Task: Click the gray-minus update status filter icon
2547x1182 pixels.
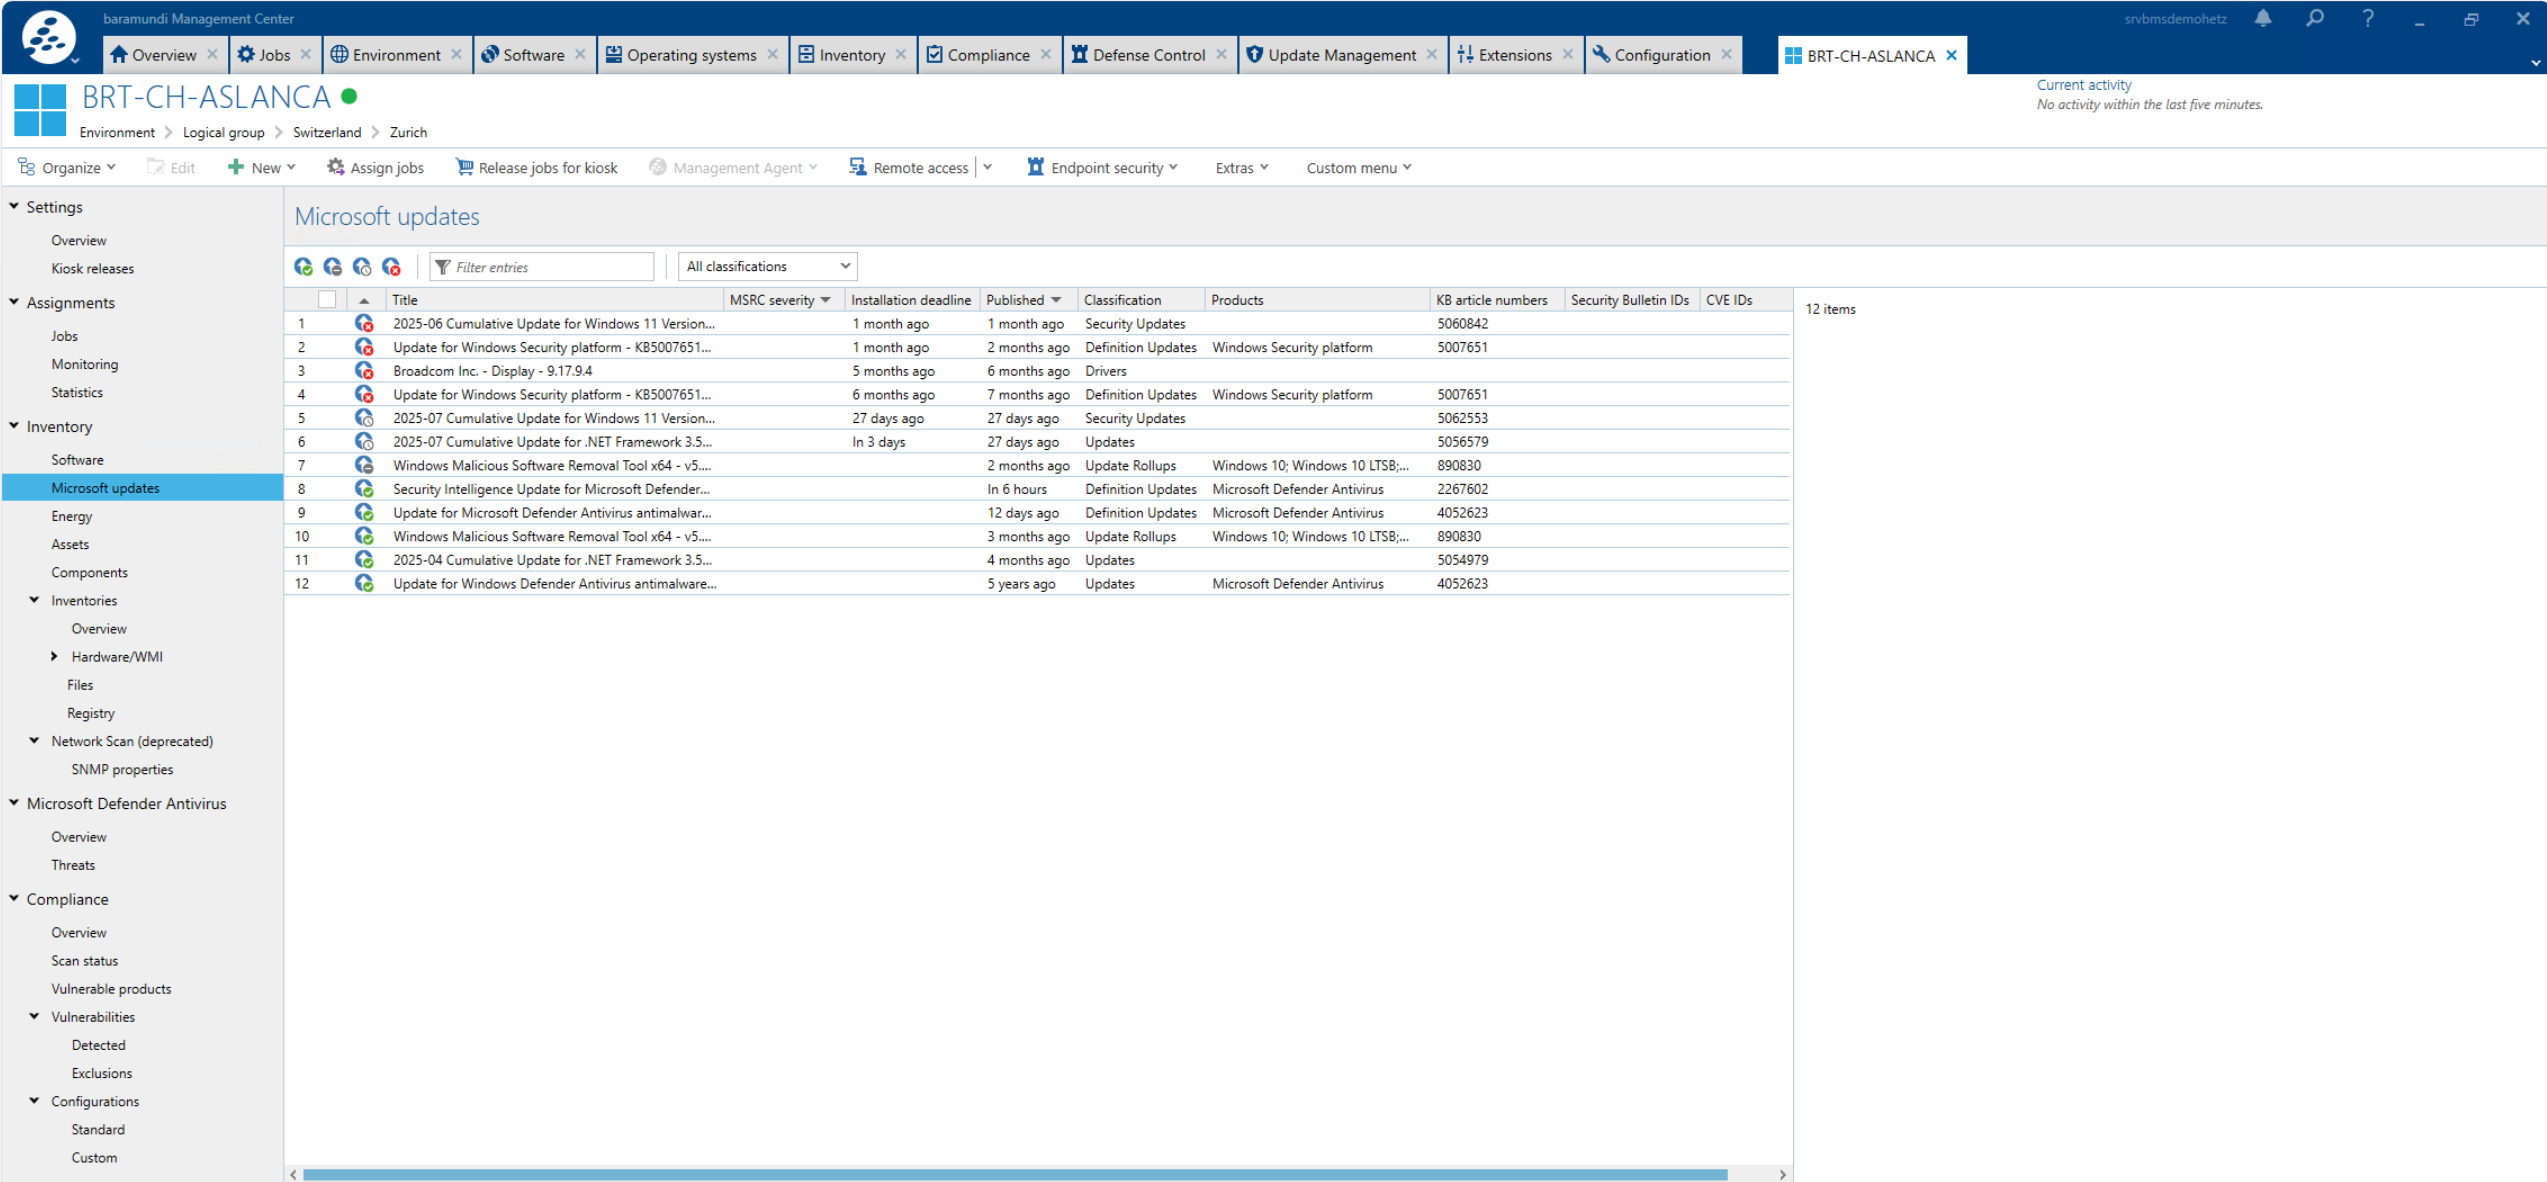Action: (333, 267)
